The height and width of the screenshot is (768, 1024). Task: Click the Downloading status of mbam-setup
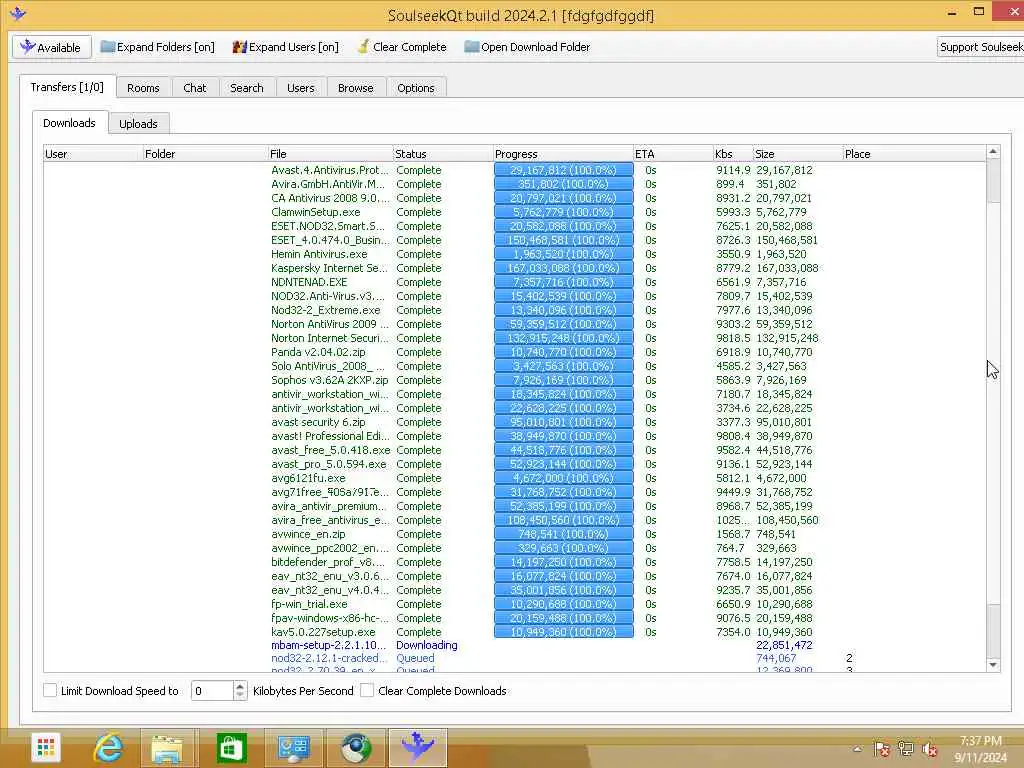(426, 645)
